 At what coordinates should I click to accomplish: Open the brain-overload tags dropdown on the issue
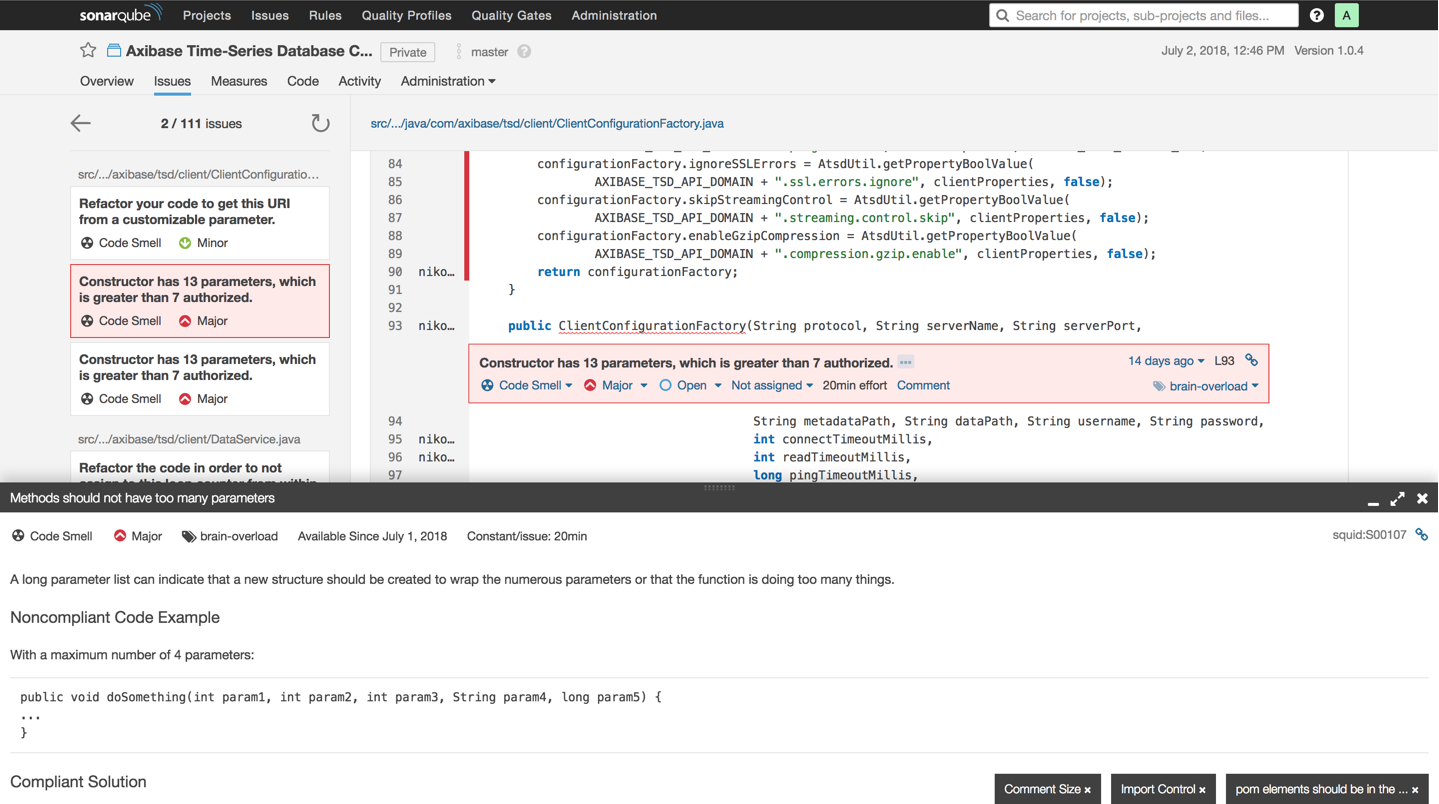pos(1205,386)
